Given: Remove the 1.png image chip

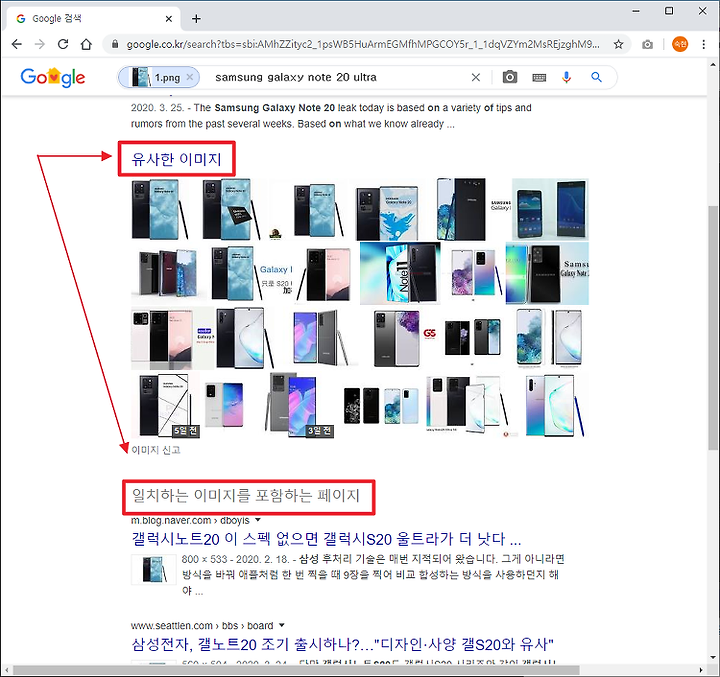Looking at the screenshot, I should (190, 77).
